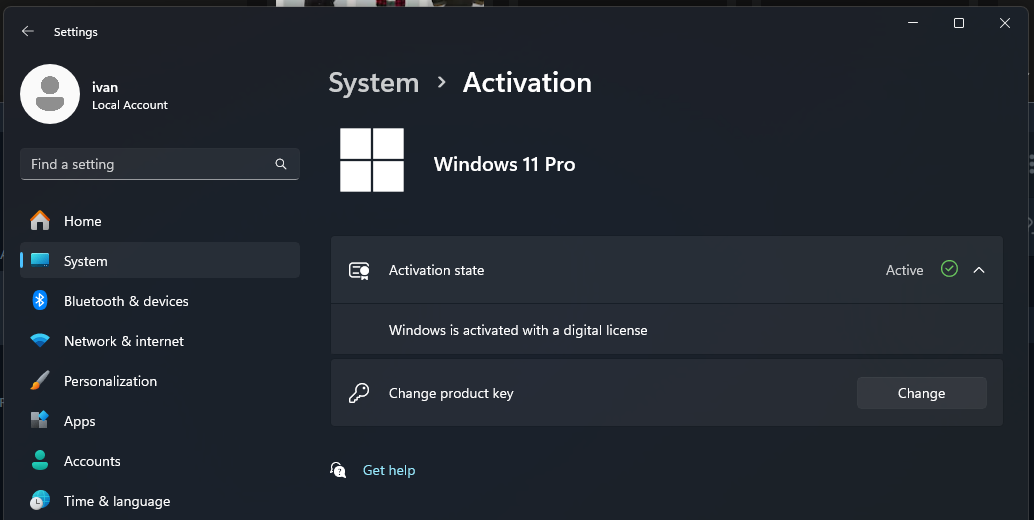This screenshot has width=1034, height=520.
Task: Open Apps settings
Action: click(160, 421)
